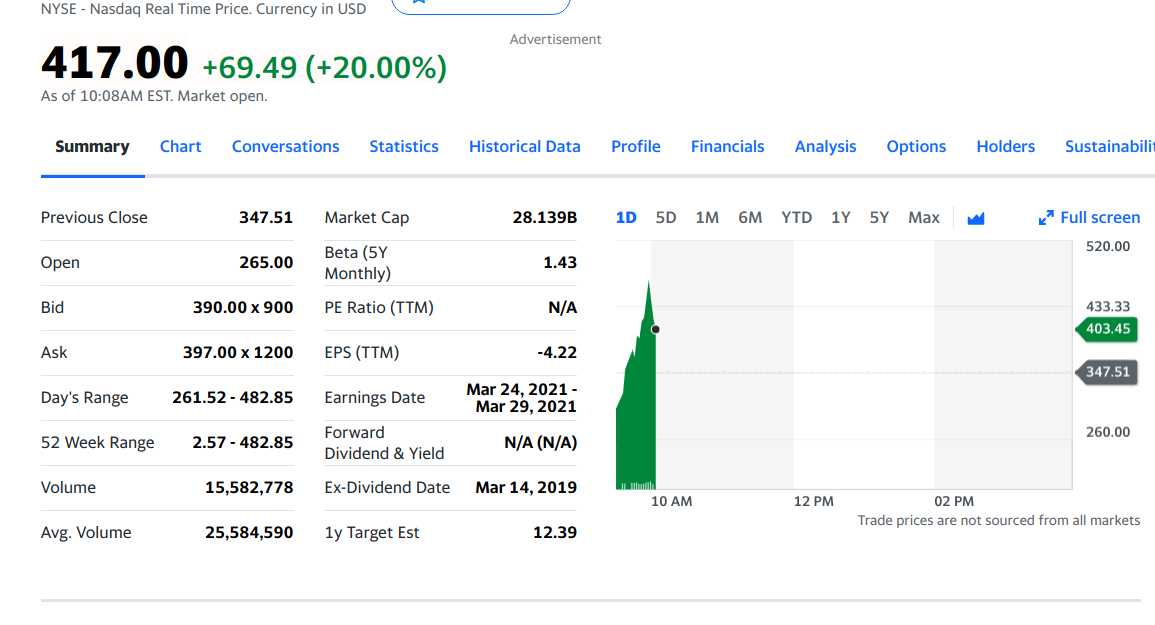Click the 12 PM chart axis label
Image resolution: width=1155 pixels, height=625 pixels.
point(814,501)
